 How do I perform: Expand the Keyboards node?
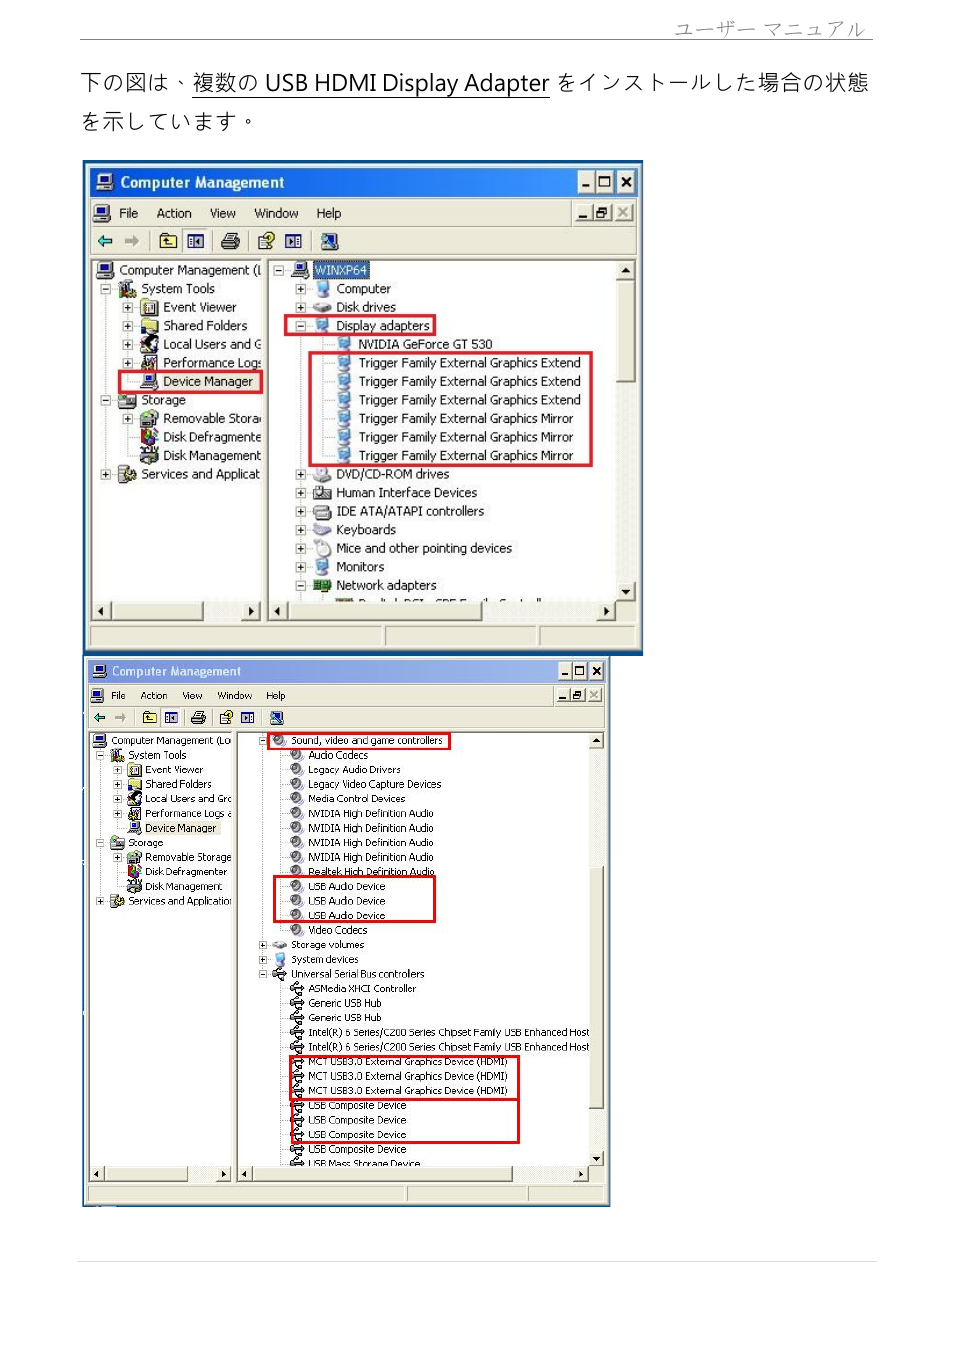click(x=300, y=530)
